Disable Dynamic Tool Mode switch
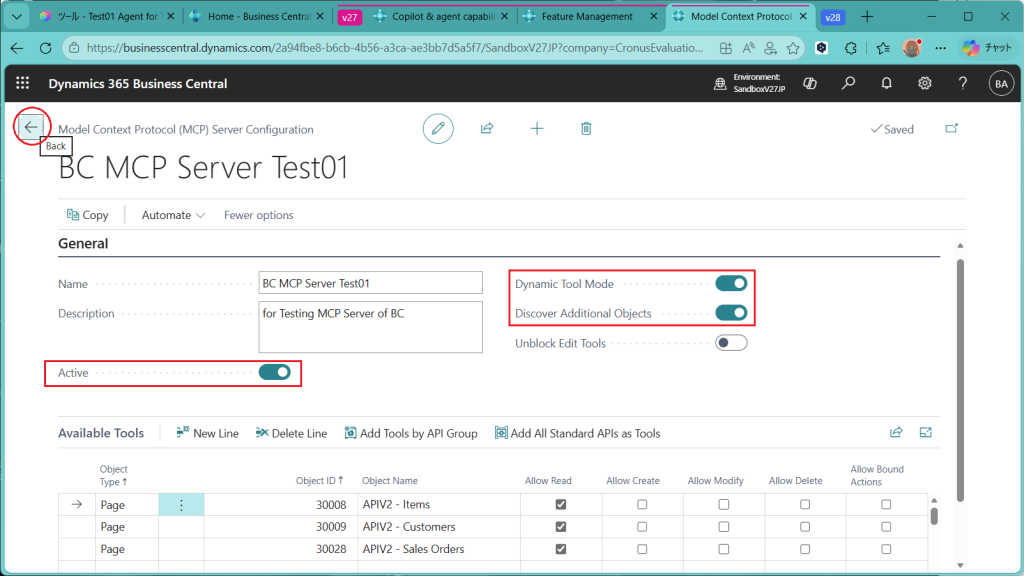The image size is (1024, 576). (x=731, y=284)
